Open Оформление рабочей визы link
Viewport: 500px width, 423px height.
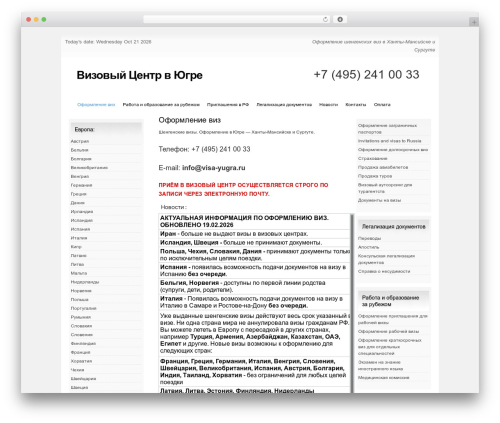(x=388, y=332)
